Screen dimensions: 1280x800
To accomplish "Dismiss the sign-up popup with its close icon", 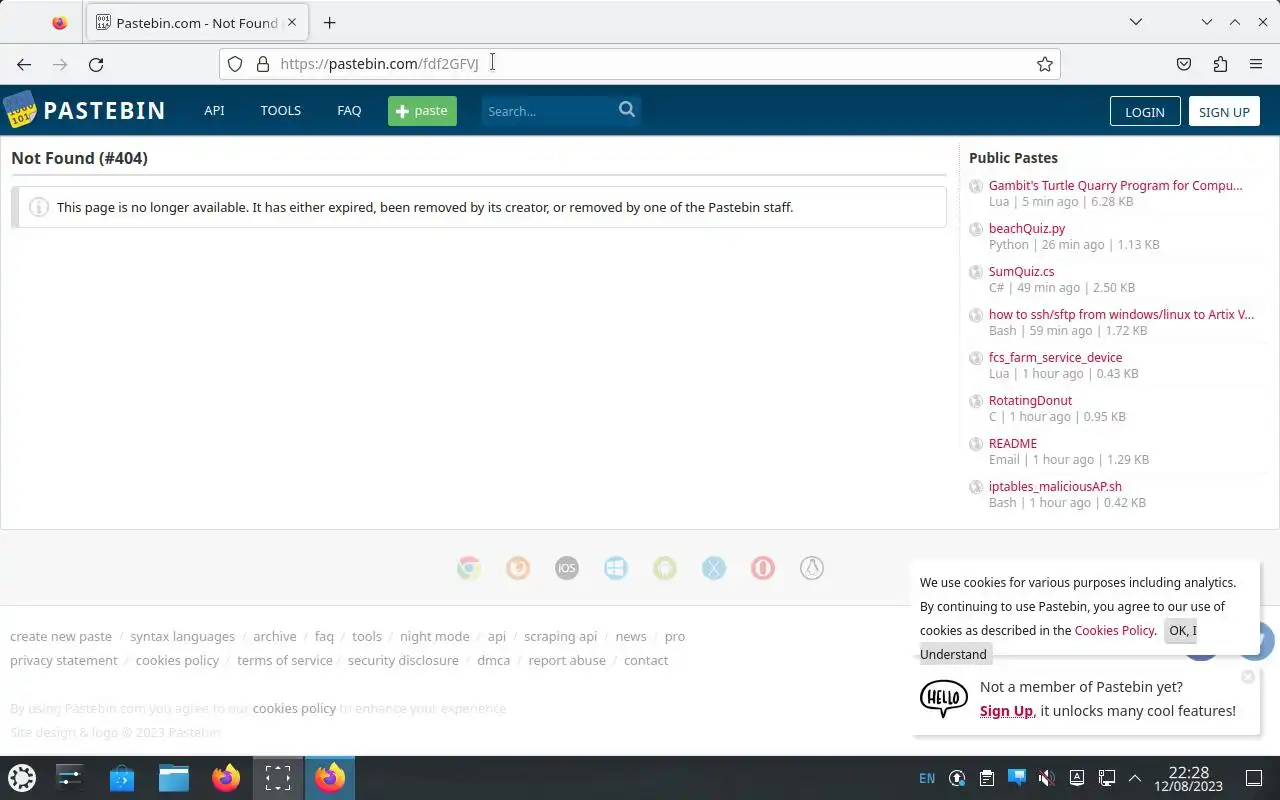I will point(1247,677).
